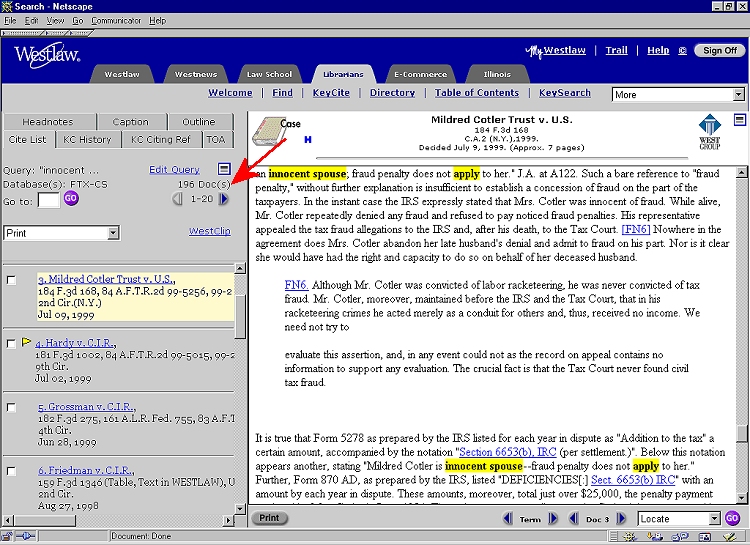Switch to the Law School tab
This screenshot has width=750, height=545.
coord(269,74)
